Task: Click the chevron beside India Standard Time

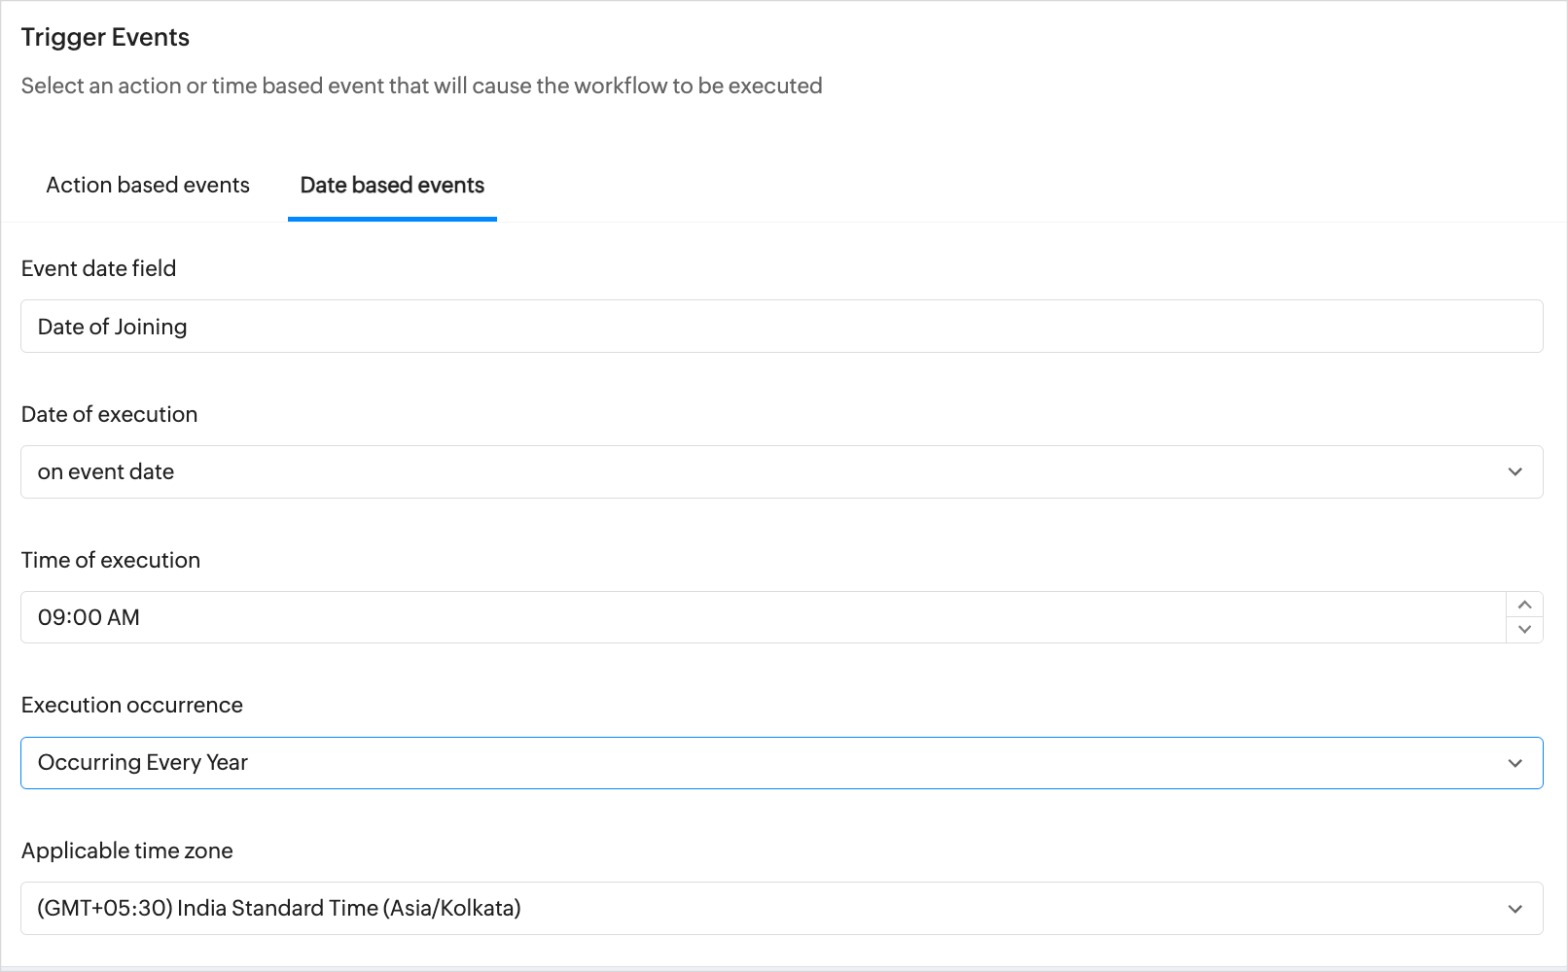Action: pos(1514,908)
